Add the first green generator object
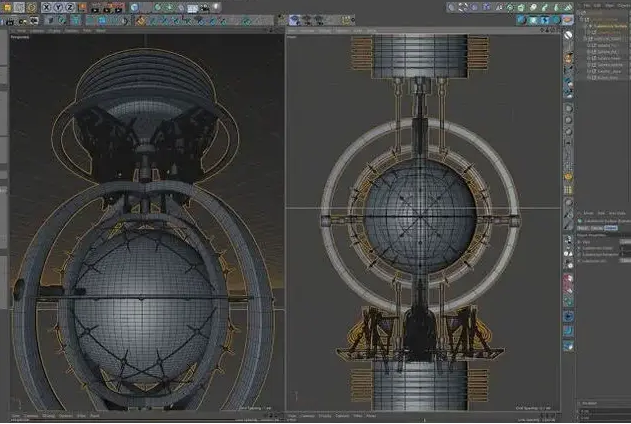This screenshot has width=631, height=424. tap(158, 7)
